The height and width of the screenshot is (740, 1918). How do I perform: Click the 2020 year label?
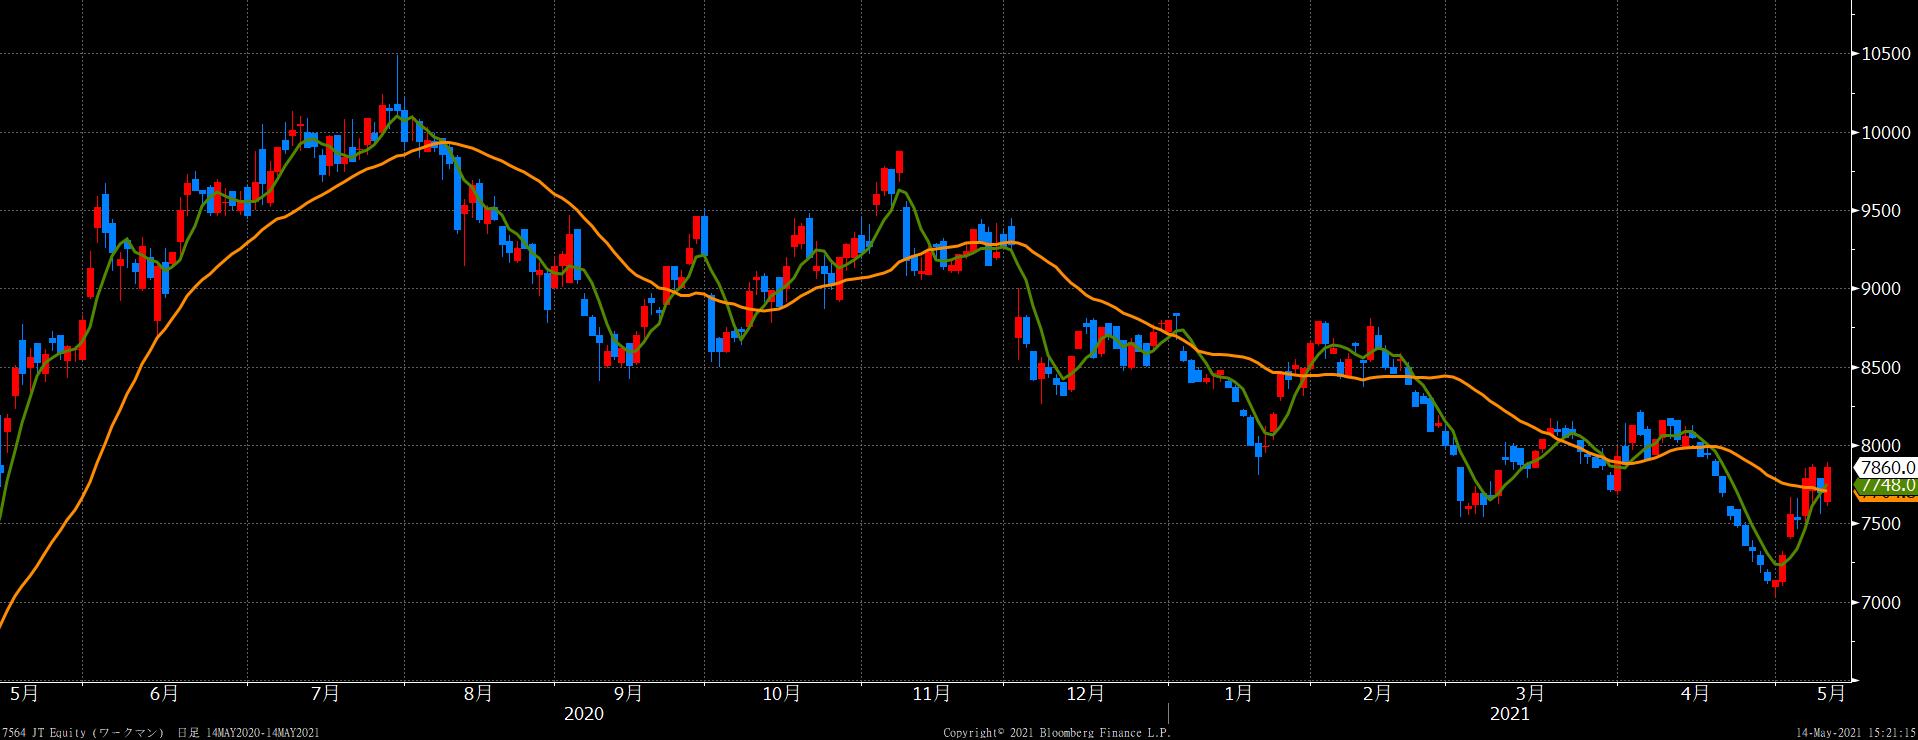pyautogui.click(x=584, y=714)
